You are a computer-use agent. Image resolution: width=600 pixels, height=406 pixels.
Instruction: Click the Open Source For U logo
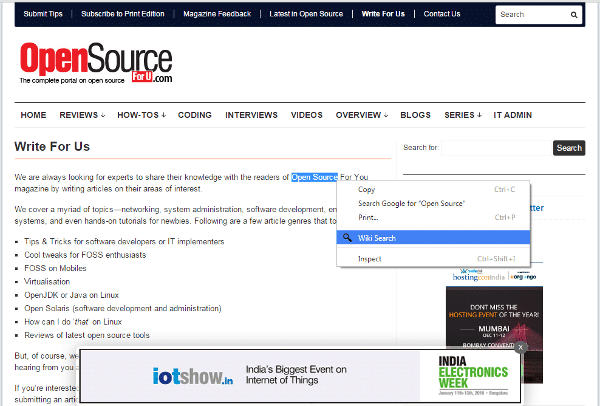coord(96,63)
